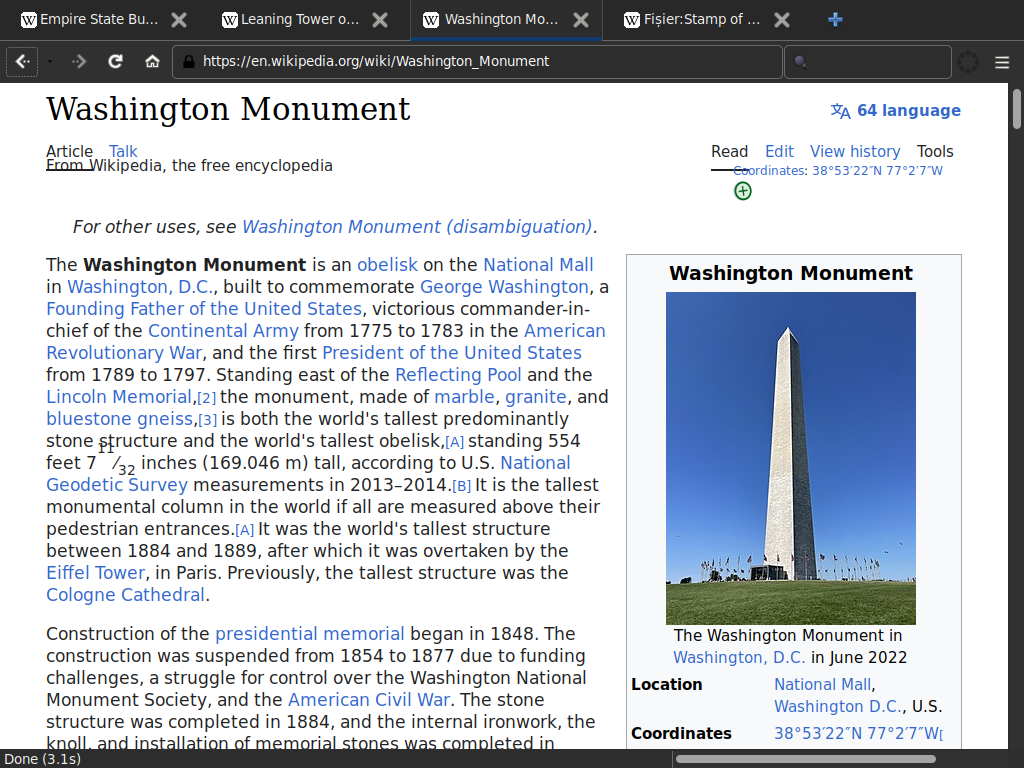Click the forward navigation arrow
Viewport: 1024px width, 768px height.
[x=80, y=61]
